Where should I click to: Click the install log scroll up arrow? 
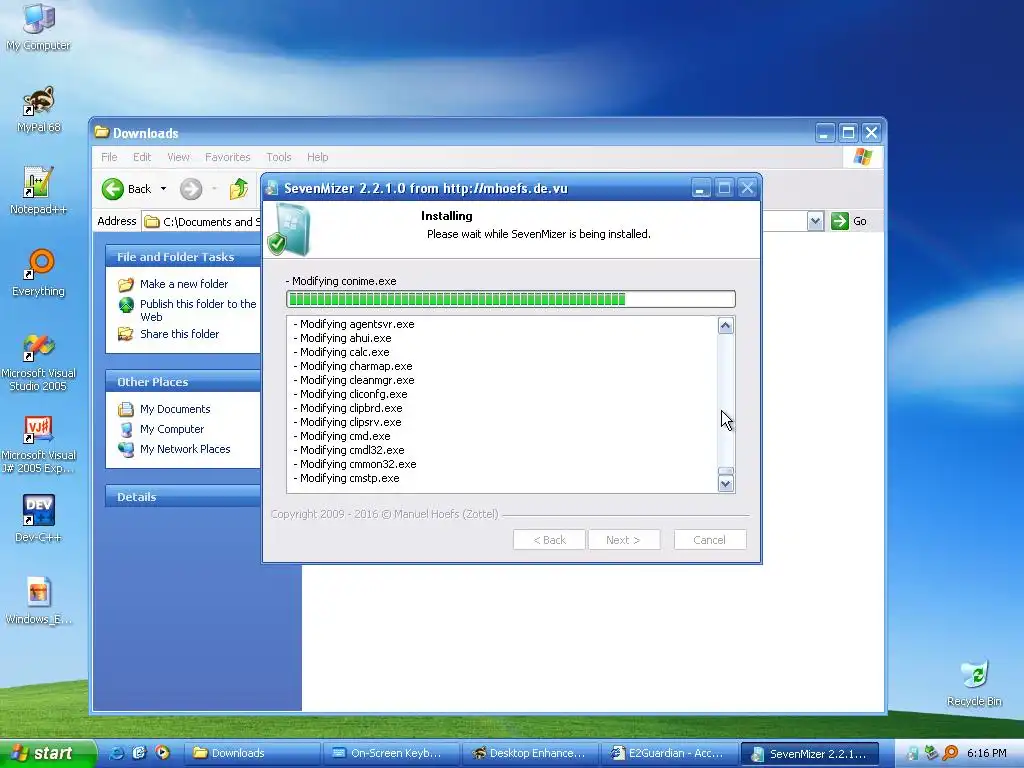[726, 325]
